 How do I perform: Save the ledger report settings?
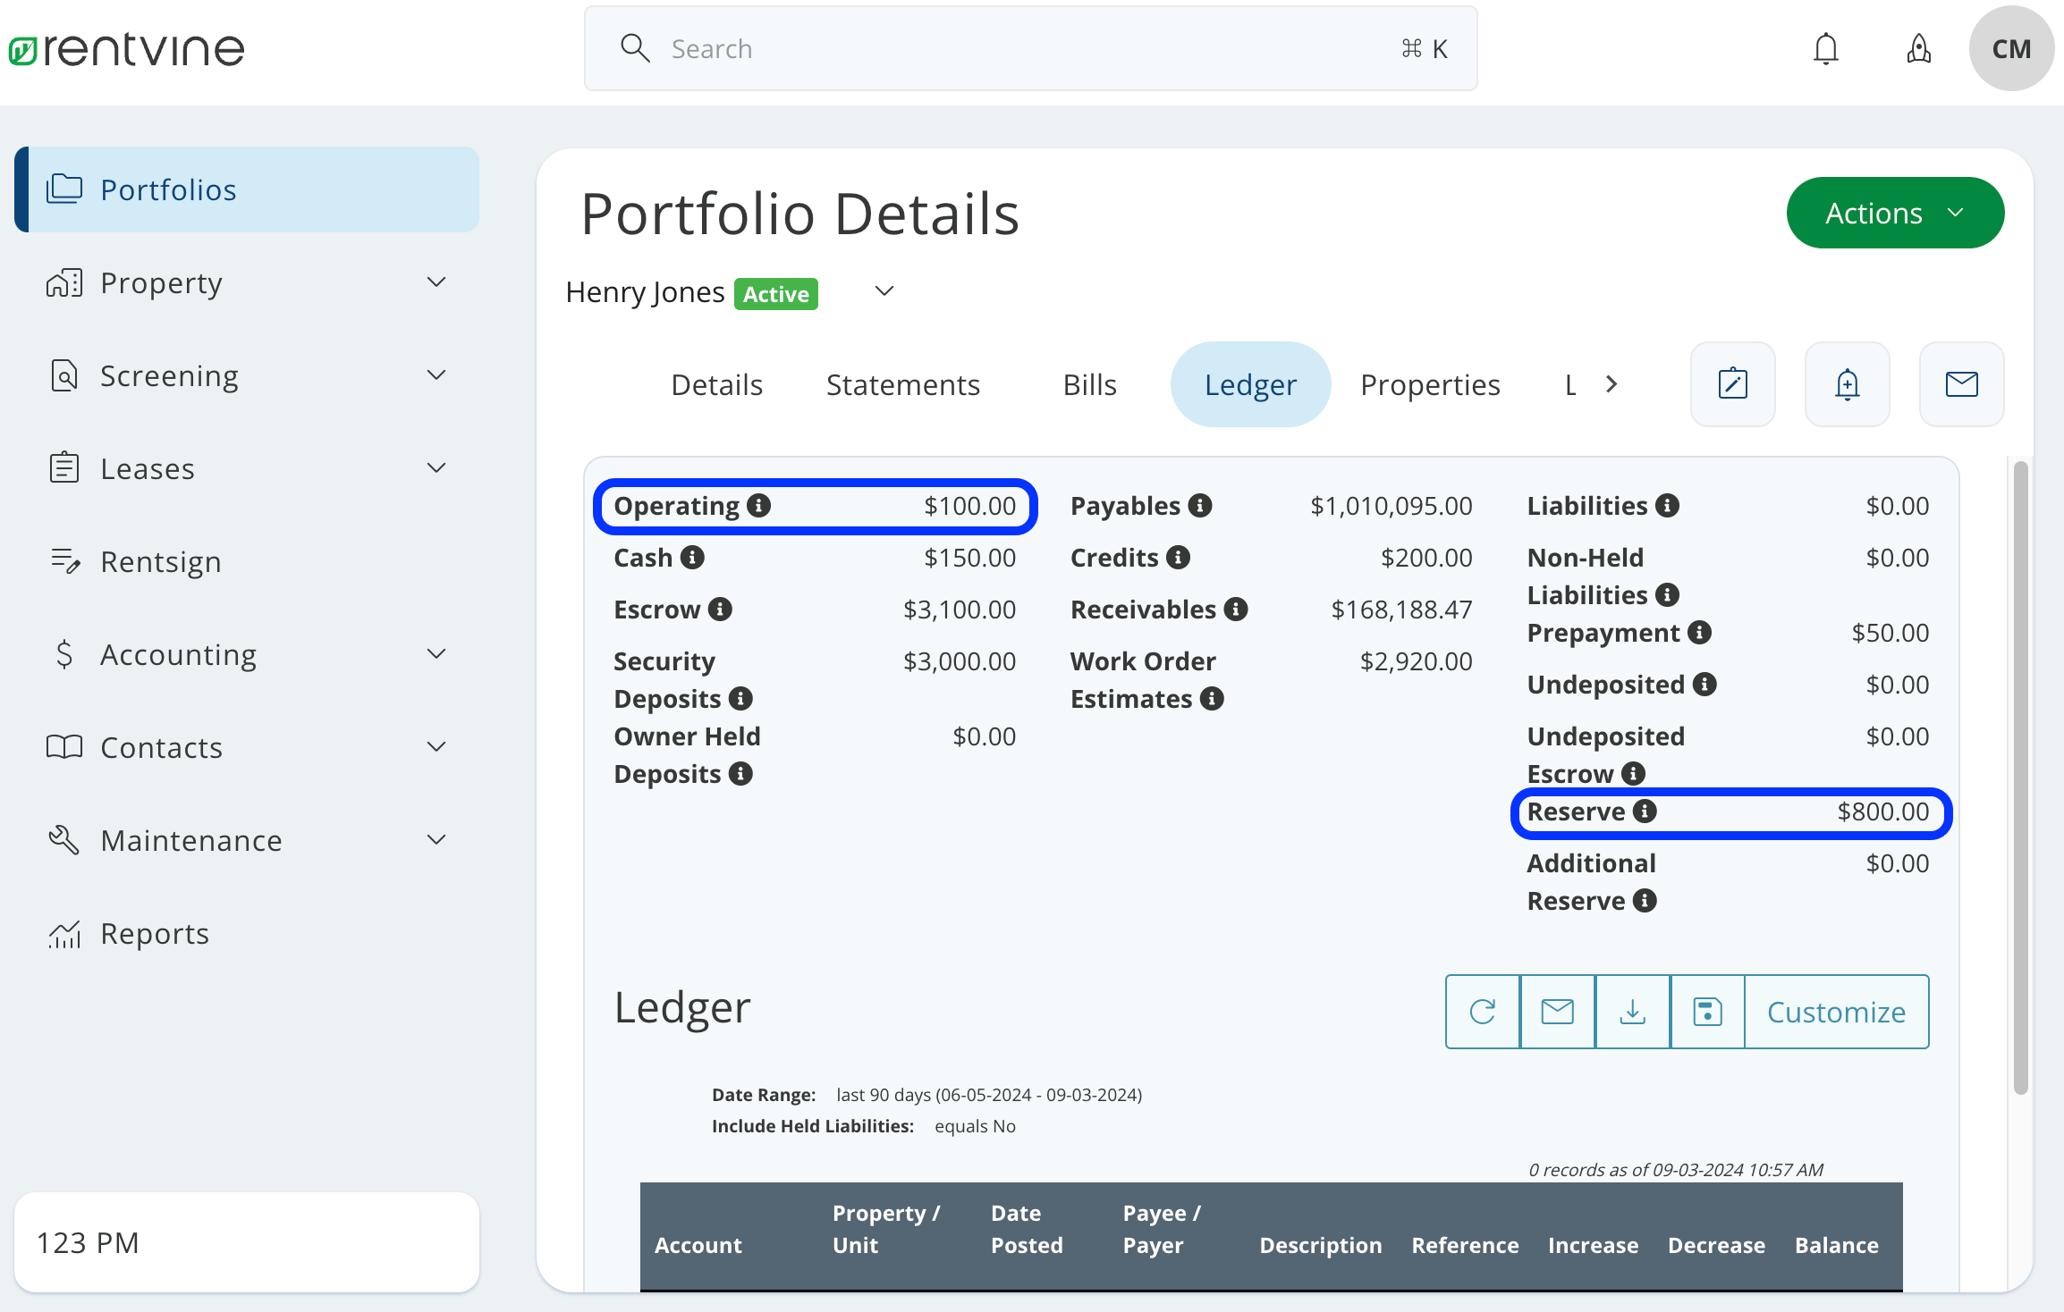pos(1707,1012)
